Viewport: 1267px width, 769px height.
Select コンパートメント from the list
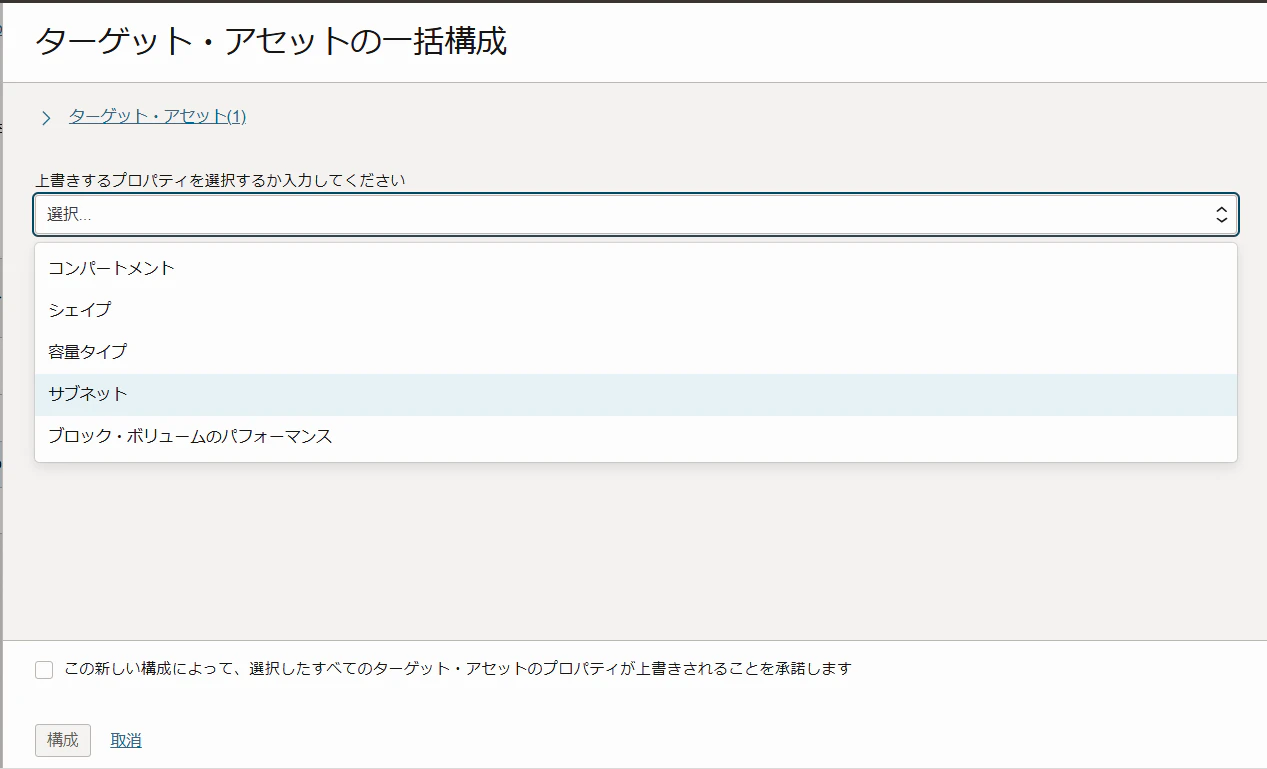click(636, 268)
